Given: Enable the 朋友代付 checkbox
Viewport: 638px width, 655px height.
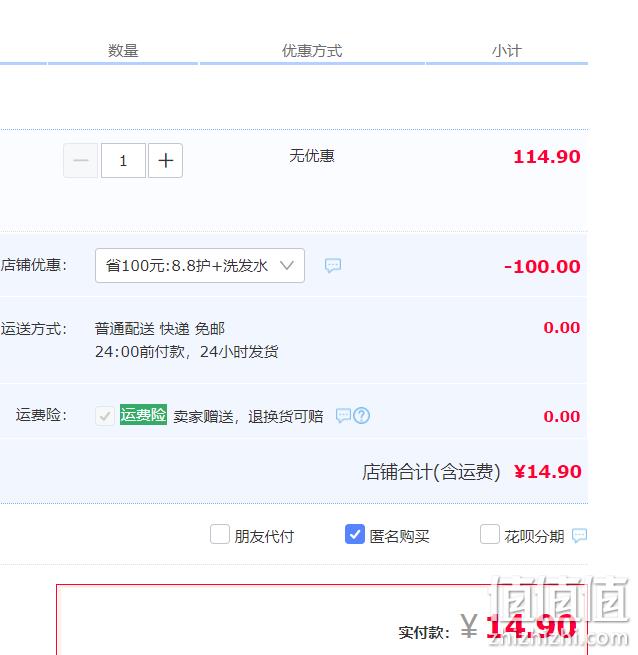Looking at the screenshot, I should coord(220,534).
